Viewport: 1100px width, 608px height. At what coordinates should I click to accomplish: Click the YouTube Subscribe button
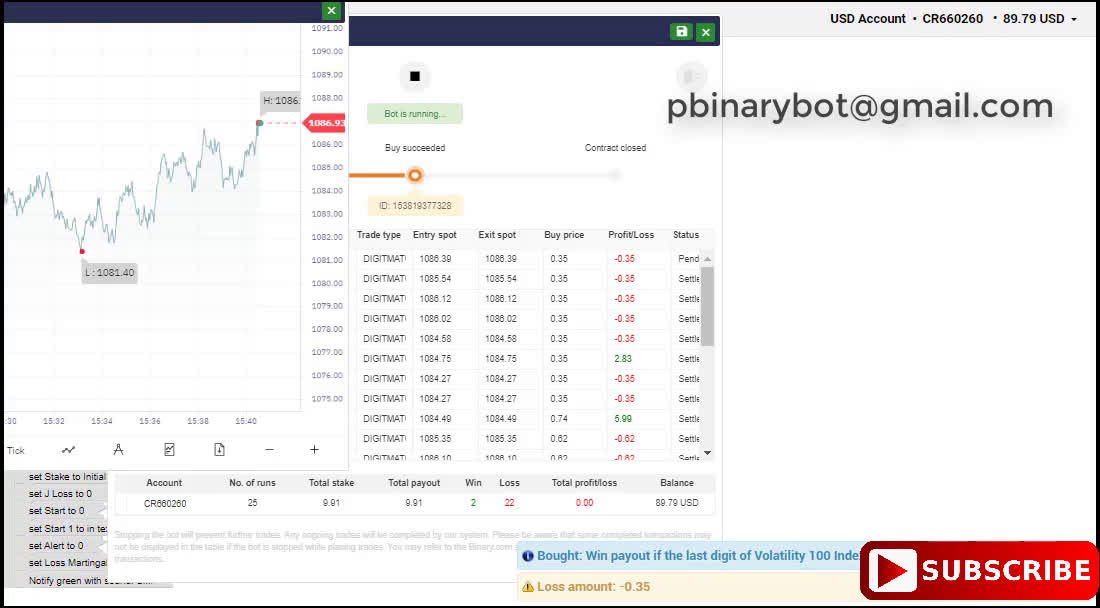(979, 570)
